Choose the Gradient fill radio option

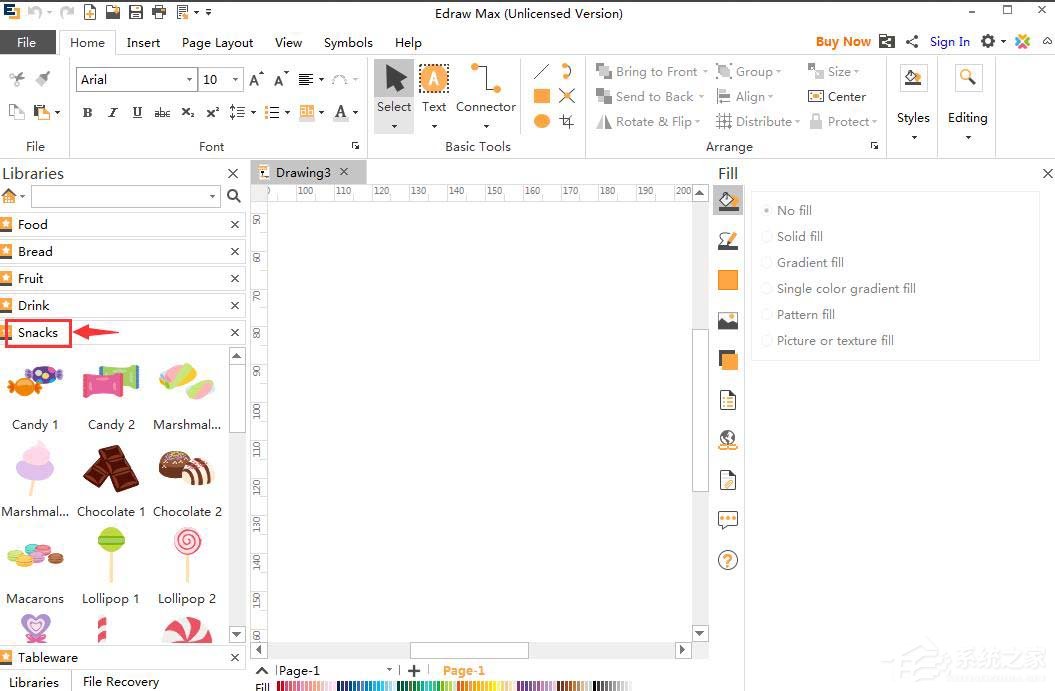coord(809,263)
